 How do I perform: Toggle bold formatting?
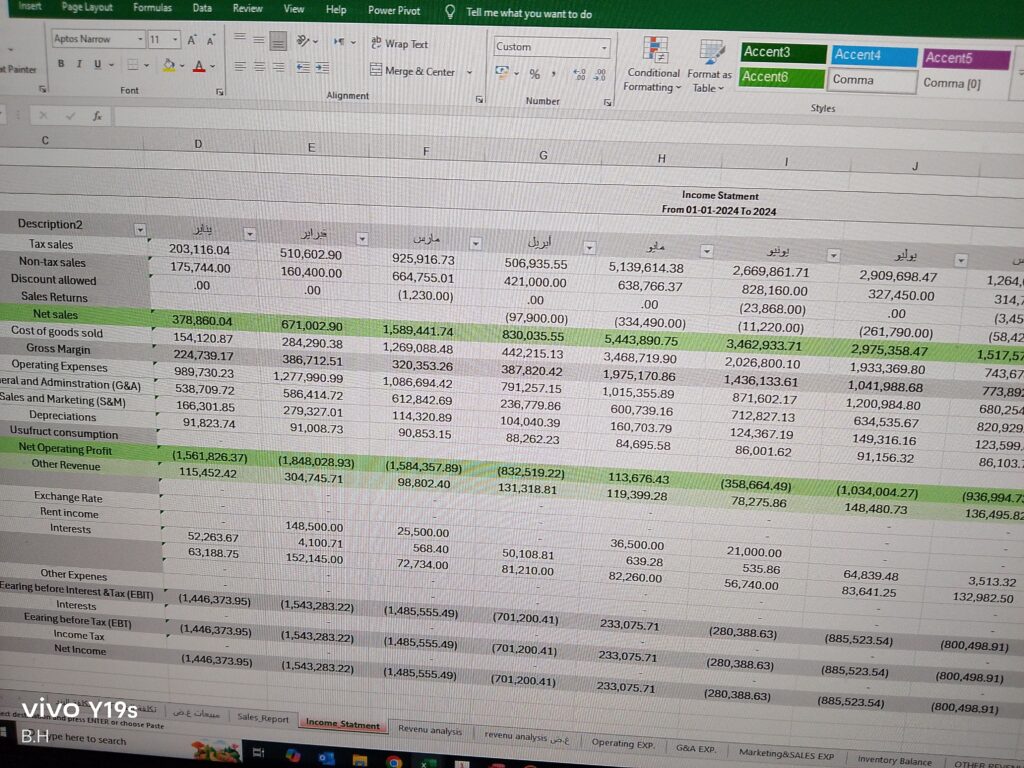61,63
